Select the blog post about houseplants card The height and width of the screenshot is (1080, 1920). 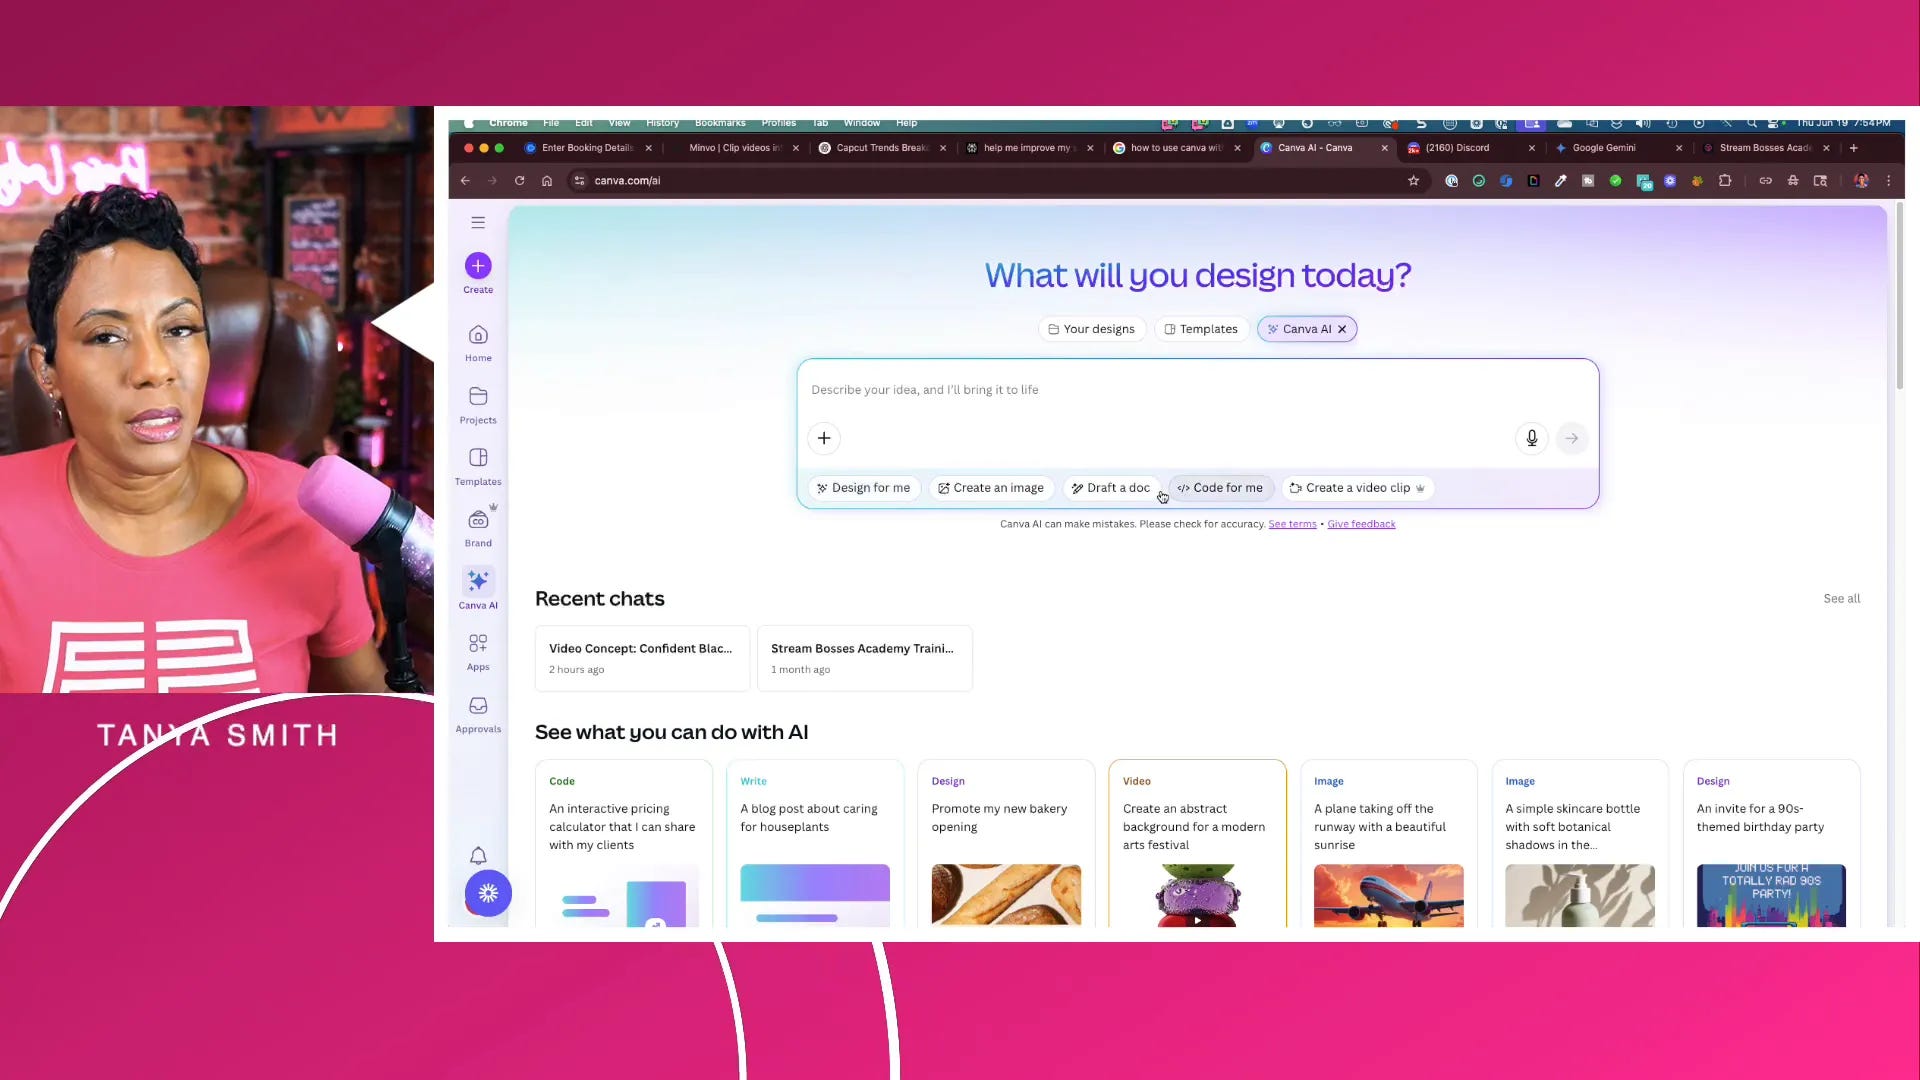click(814, 843)
